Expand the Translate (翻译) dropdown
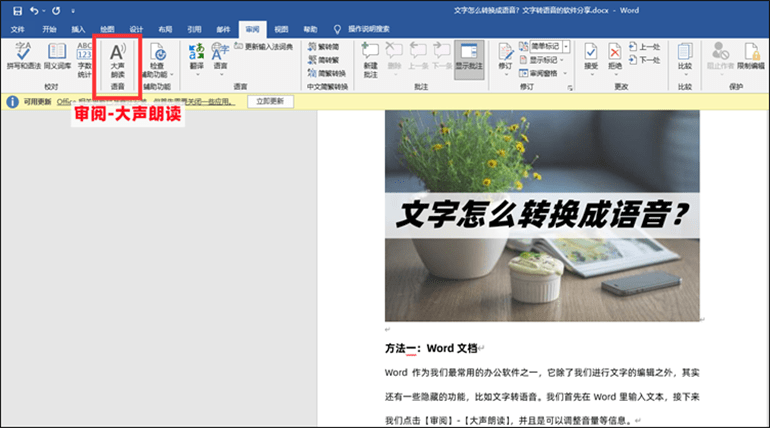 [197, 60]
